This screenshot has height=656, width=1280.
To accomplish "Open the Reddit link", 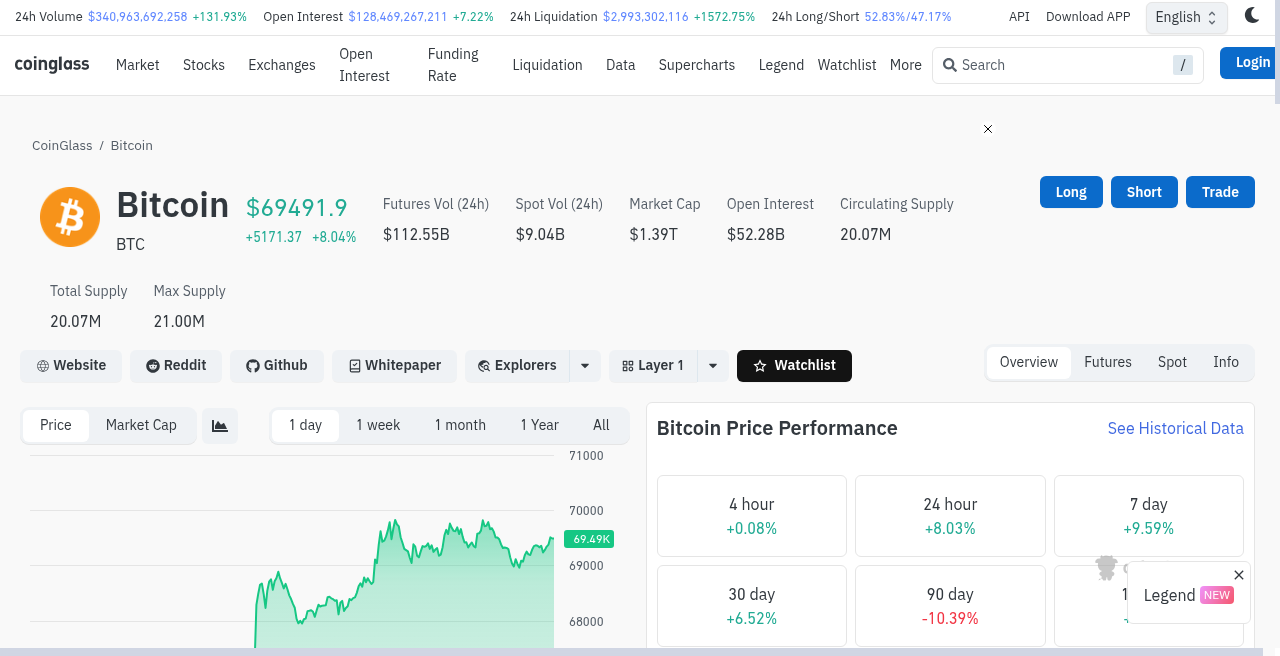I will pos(176,366).
